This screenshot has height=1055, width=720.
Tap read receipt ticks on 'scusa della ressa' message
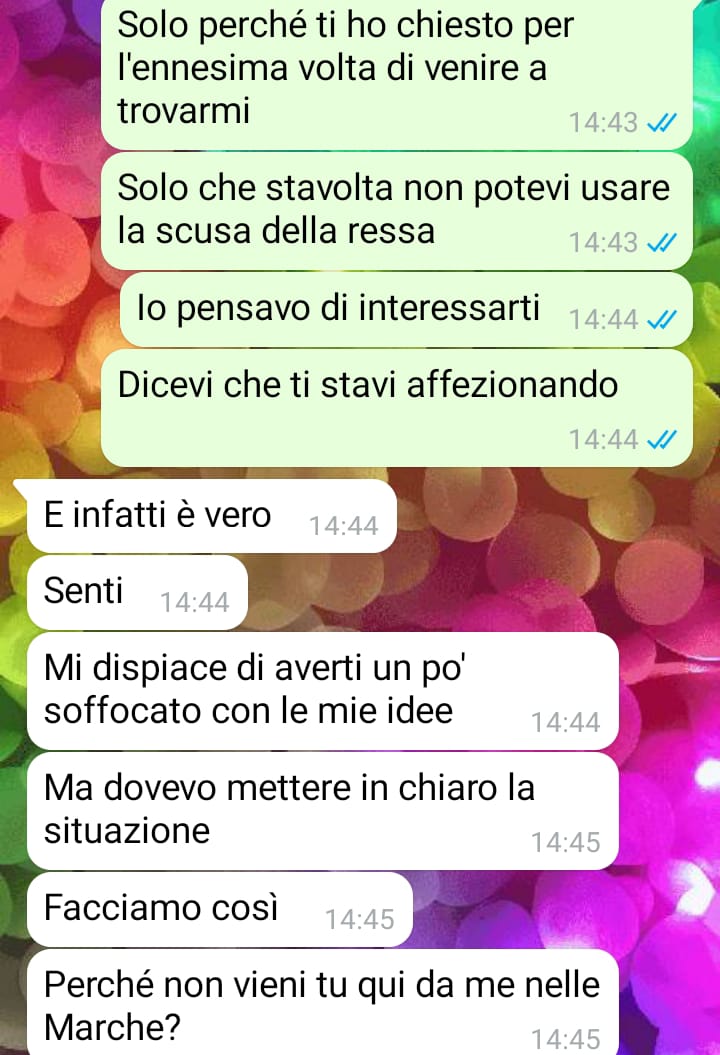tap(661, 243)
